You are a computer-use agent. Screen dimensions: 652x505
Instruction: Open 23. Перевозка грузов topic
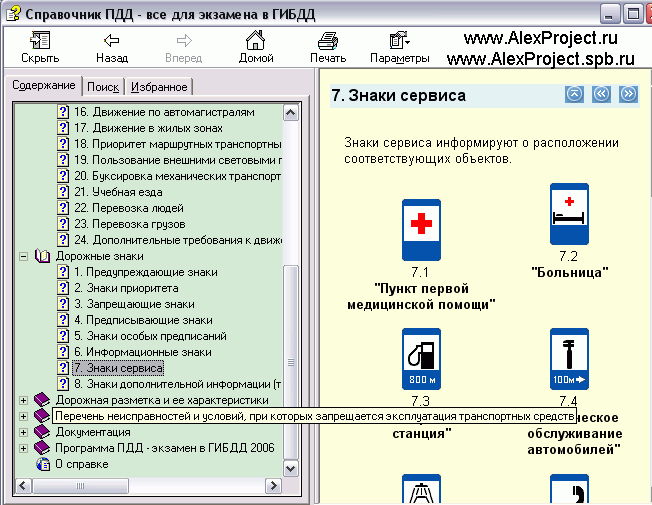(x=130, y=224)
